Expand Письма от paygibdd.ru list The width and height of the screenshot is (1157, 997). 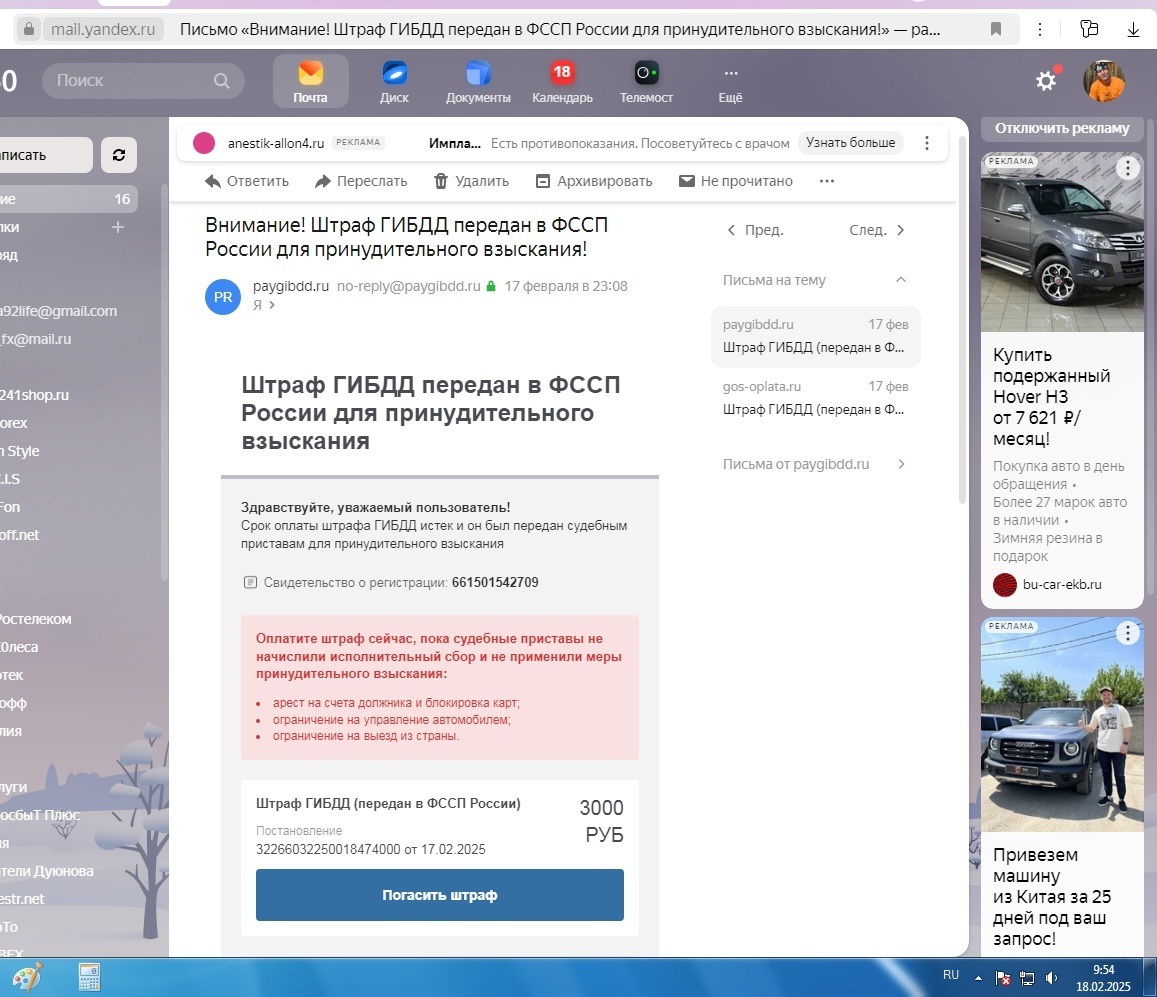coord(815,464)
